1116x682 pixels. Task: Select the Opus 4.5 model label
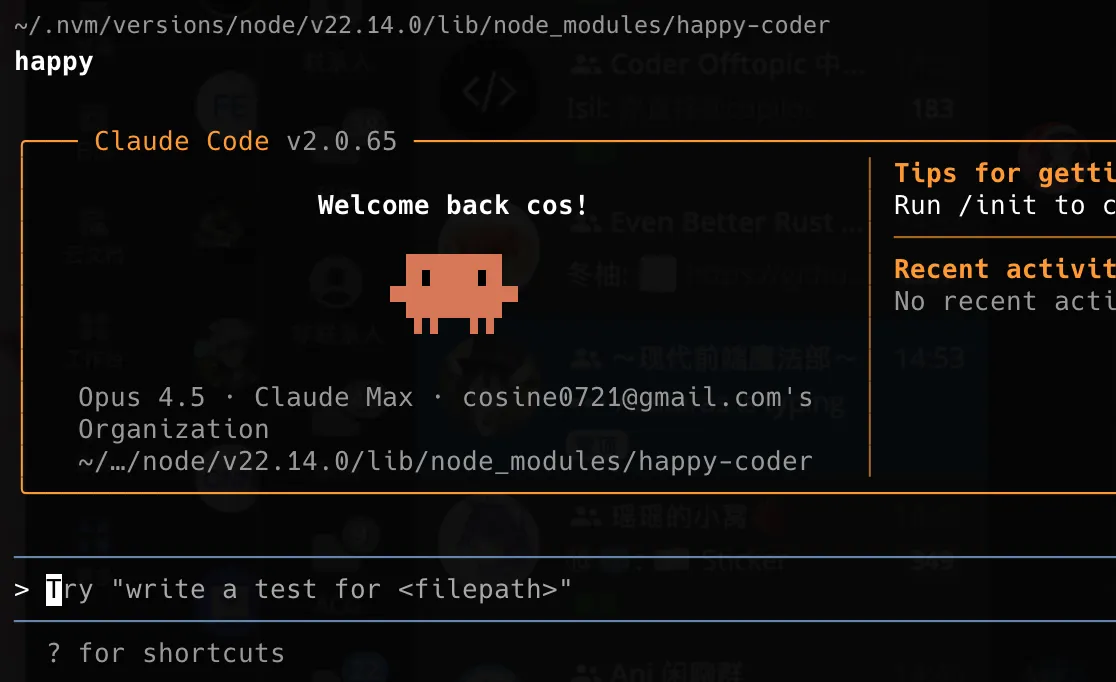141,397
